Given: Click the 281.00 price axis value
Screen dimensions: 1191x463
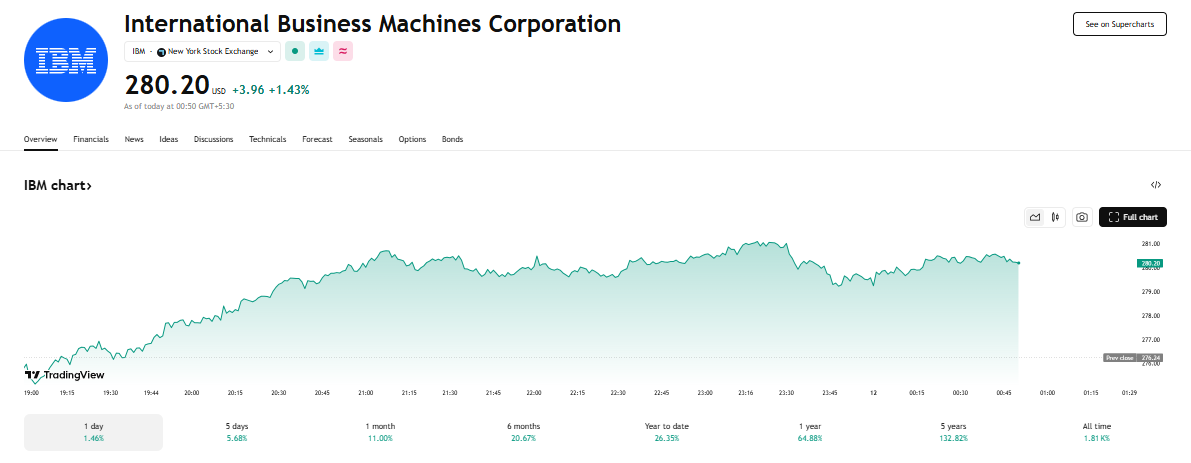Looking at the screenshot, I should [x=1150, y=244].
